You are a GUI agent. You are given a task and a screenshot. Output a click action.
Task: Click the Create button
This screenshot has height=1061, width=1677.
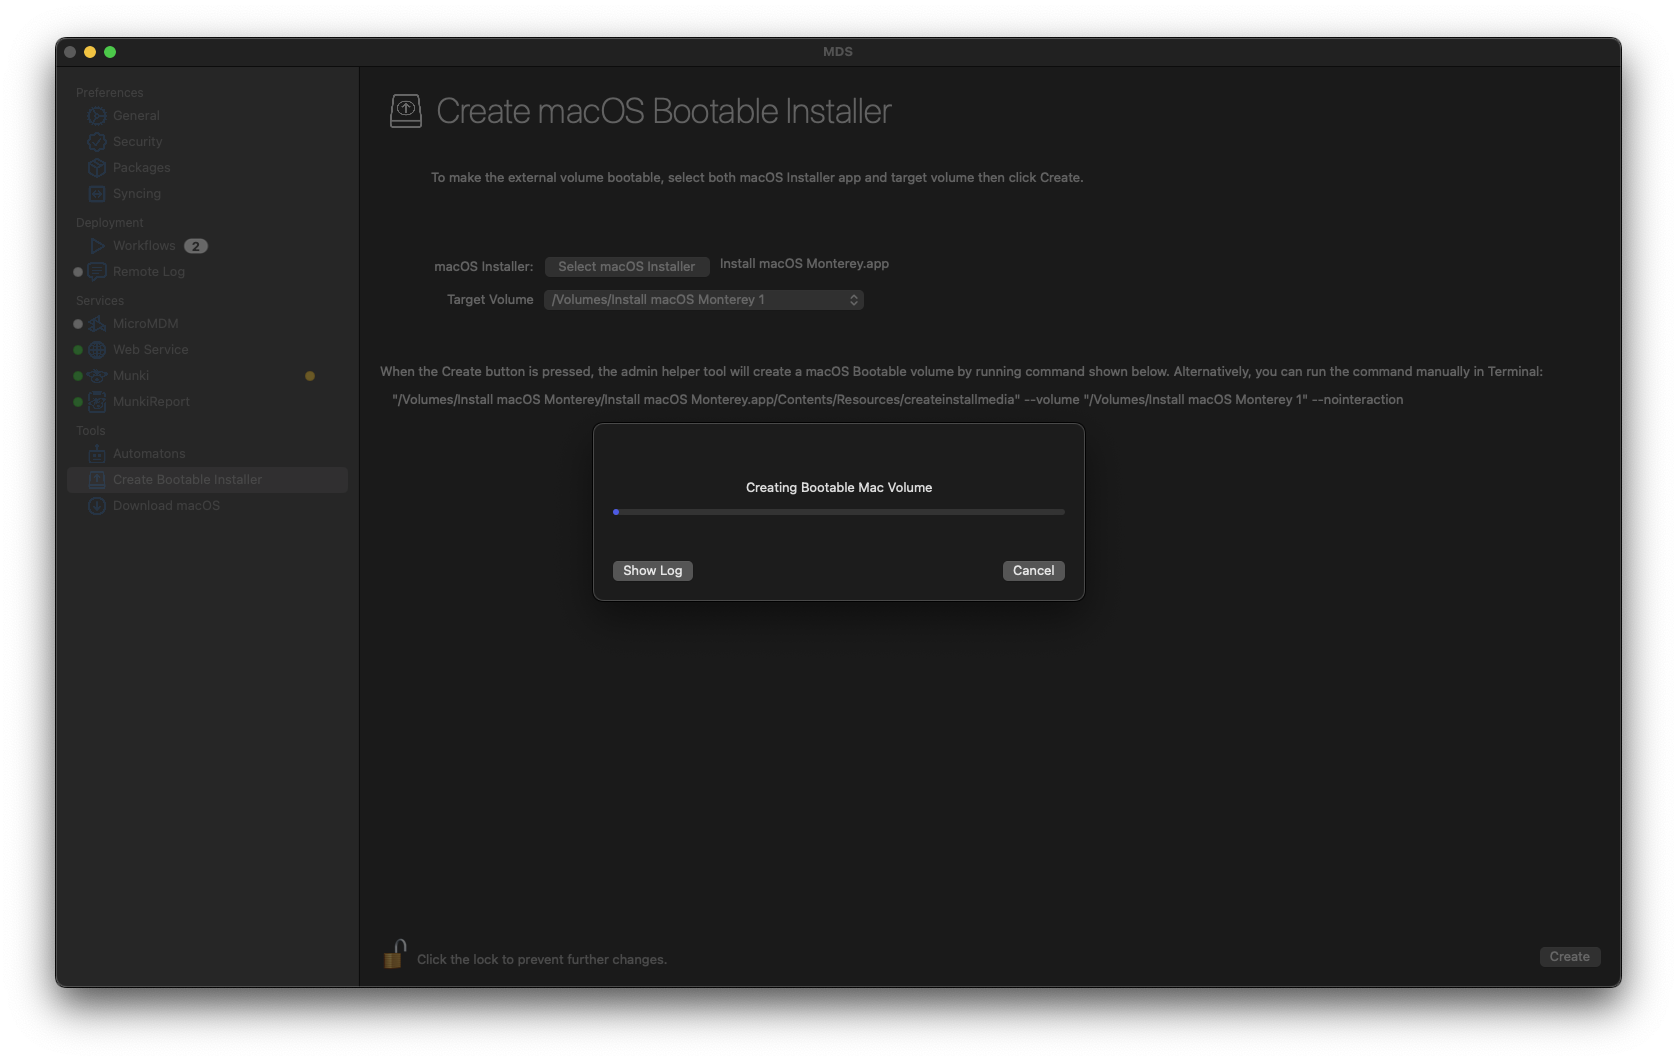1570,957
